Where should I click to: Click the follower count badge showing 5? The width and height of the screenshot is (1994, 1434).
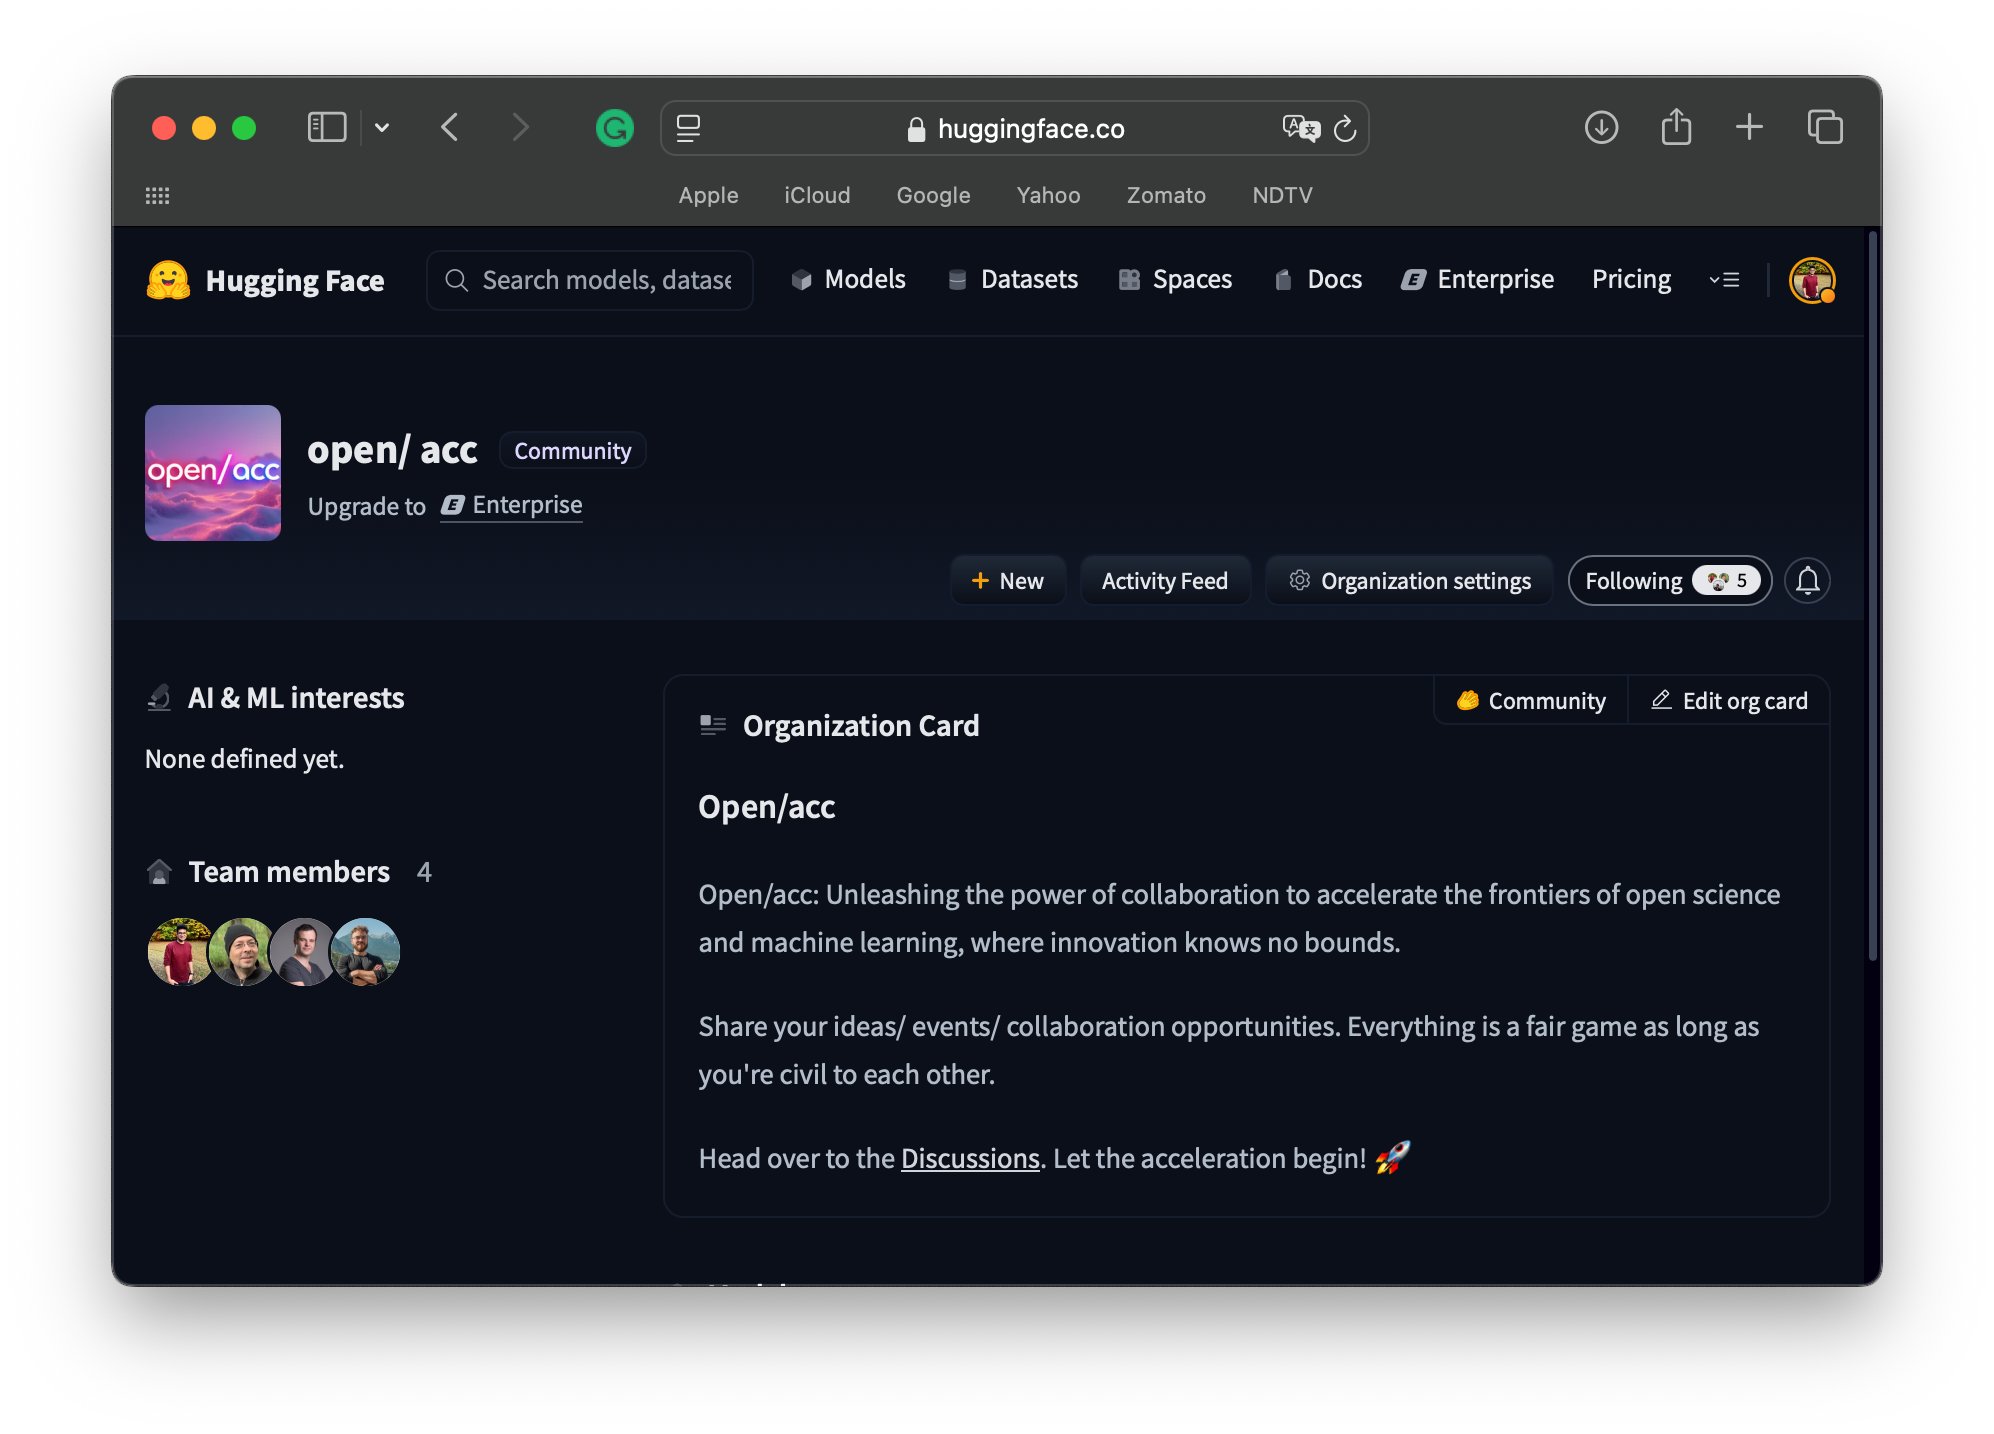click(1726, 581)
